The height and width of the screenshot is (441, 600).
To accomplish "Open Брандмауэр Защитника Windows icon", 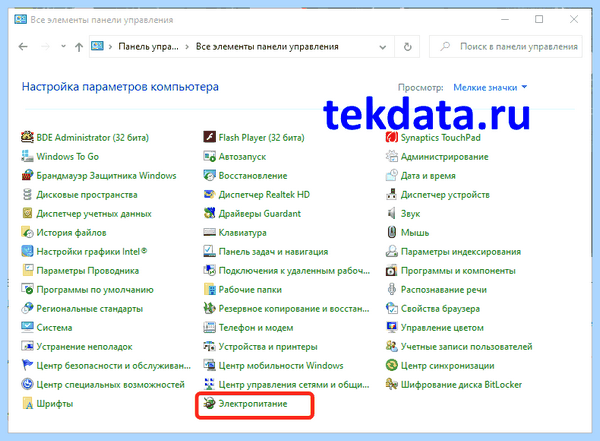I will [x=27, y=175].
